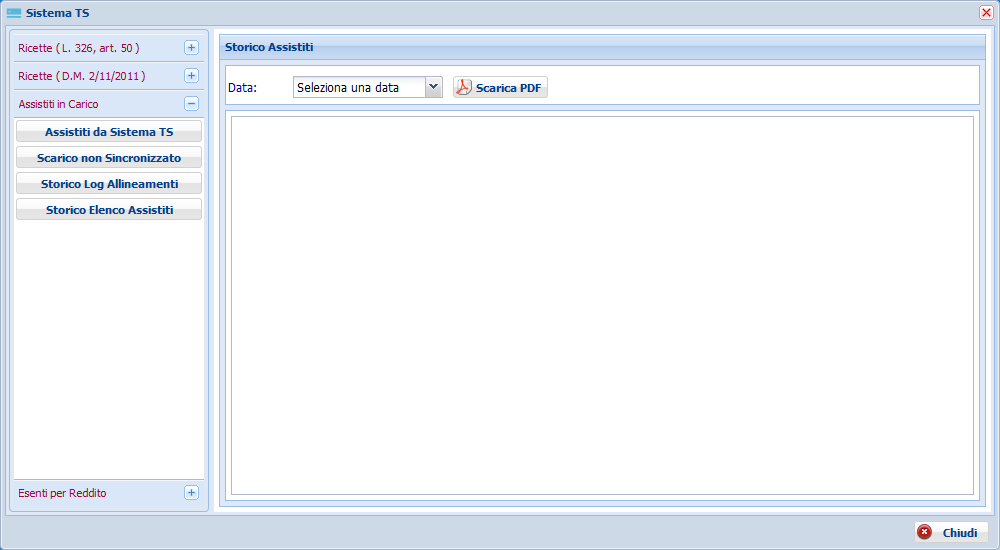Close the Sistema TS window with the red X
The image size is (1000, 550).
pyautogui.click(x=986, y=13)
